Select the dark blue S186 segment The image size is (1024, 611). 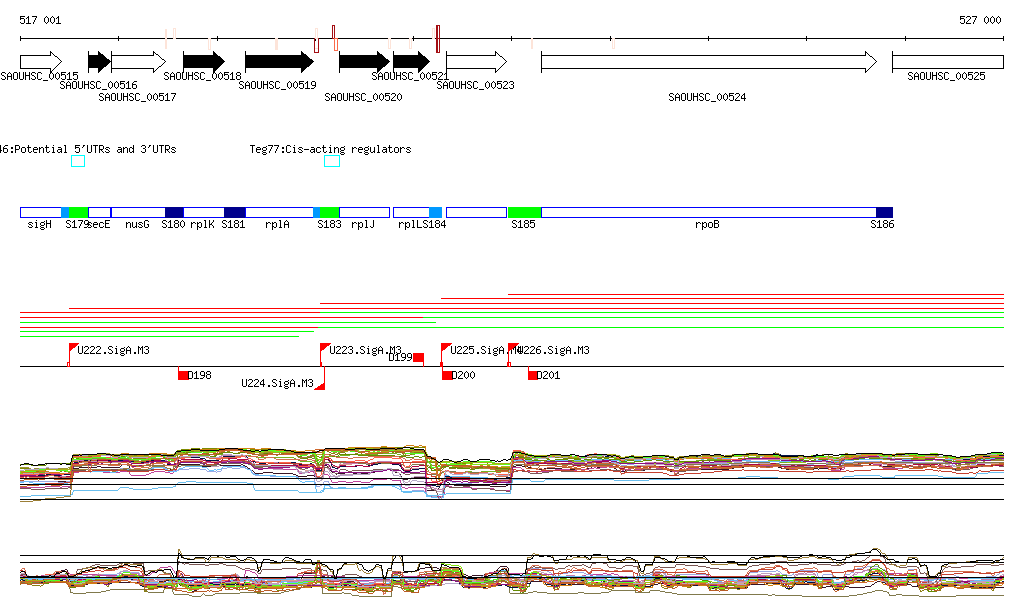pos(884,212)
